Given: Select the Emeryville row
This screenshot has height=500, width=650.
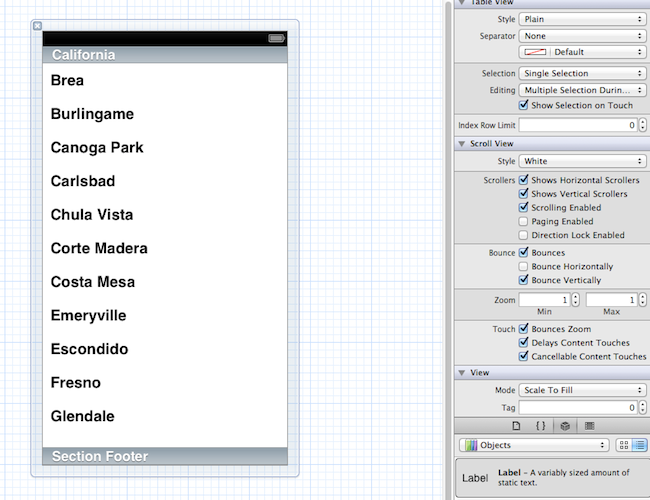Looking at the screenshot, I should pyautogui.click(x=165, y=315).
